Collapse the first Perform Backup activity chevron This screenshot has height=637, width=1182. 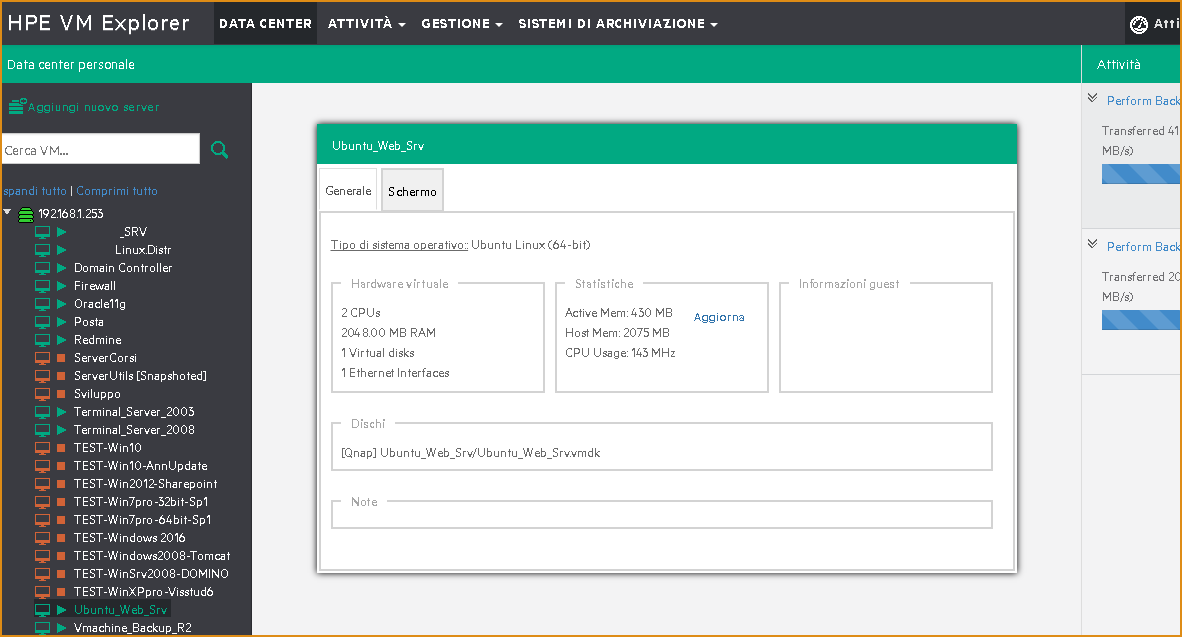pyautogui.click(x=1092, y=98)
